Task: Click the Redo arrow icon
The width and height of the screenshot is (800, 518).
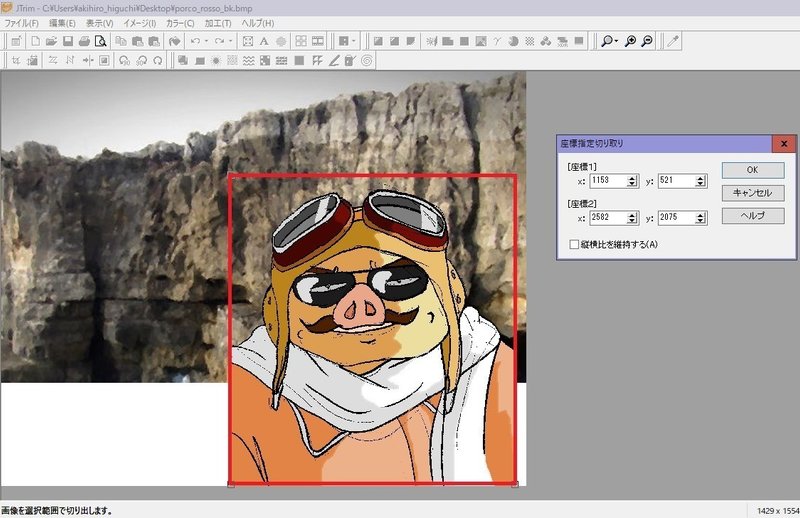Action: pos(219,41)
